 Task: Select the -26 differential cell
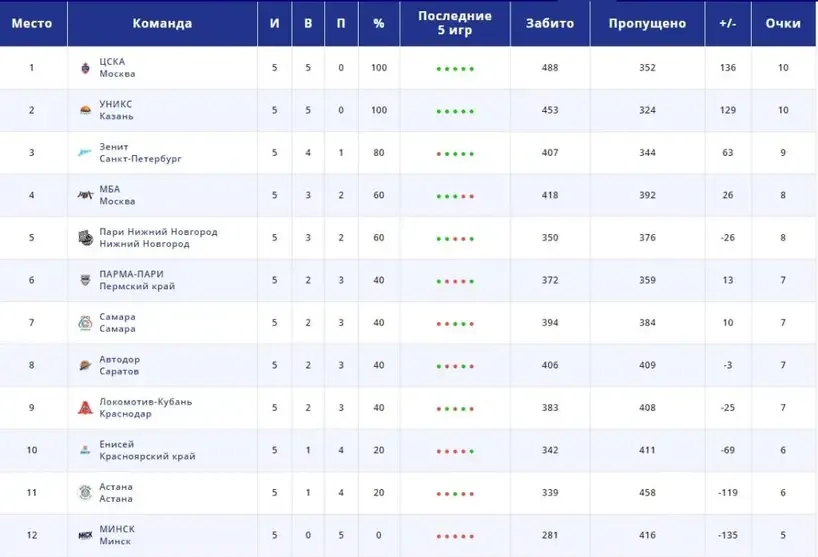728,238
